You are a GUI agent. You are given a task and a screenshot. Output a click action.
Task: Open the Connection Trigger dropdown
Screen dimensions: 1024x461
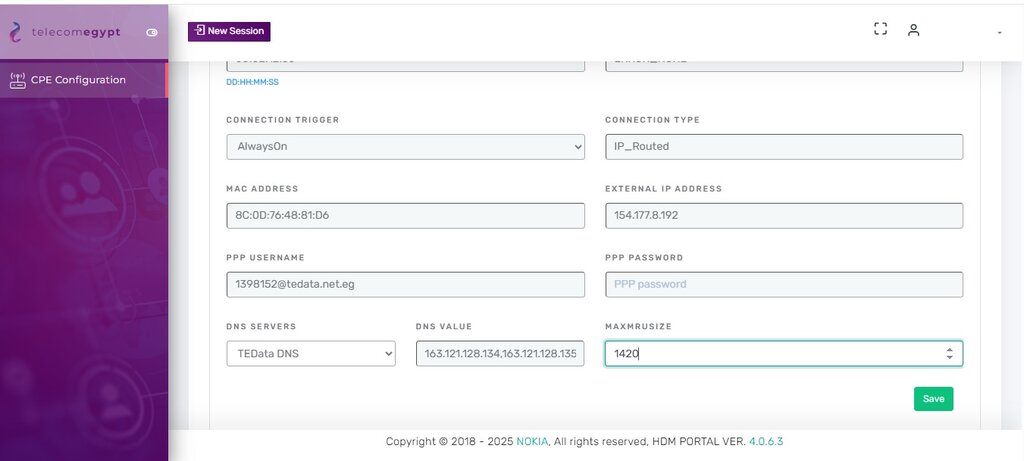tap(406, 147)
